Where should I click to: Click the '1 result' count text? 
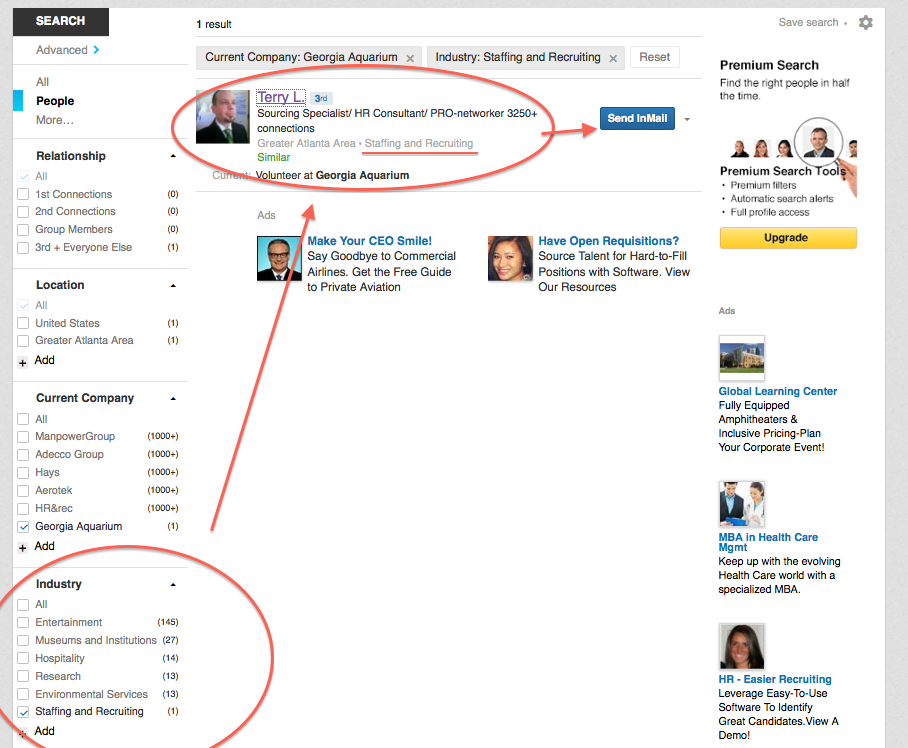(214, 24)
